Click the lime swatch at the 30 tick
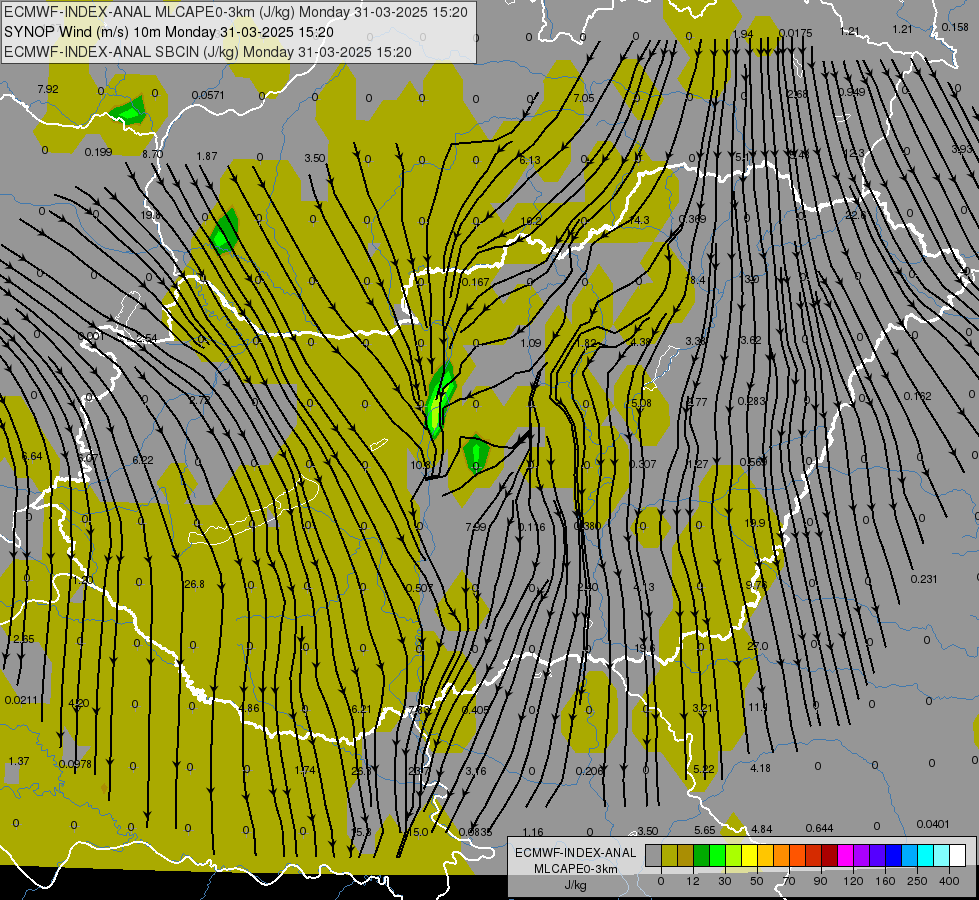This screenshot has height=900, width=979. pos(733,856)
